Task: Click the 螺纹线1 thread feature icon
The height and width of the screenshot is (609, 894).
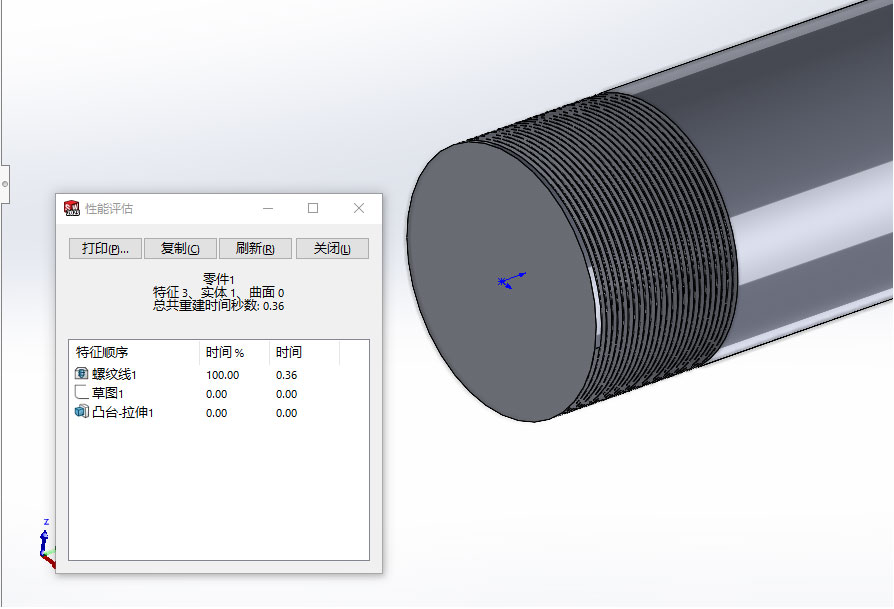Action: (x=82, y=374)
